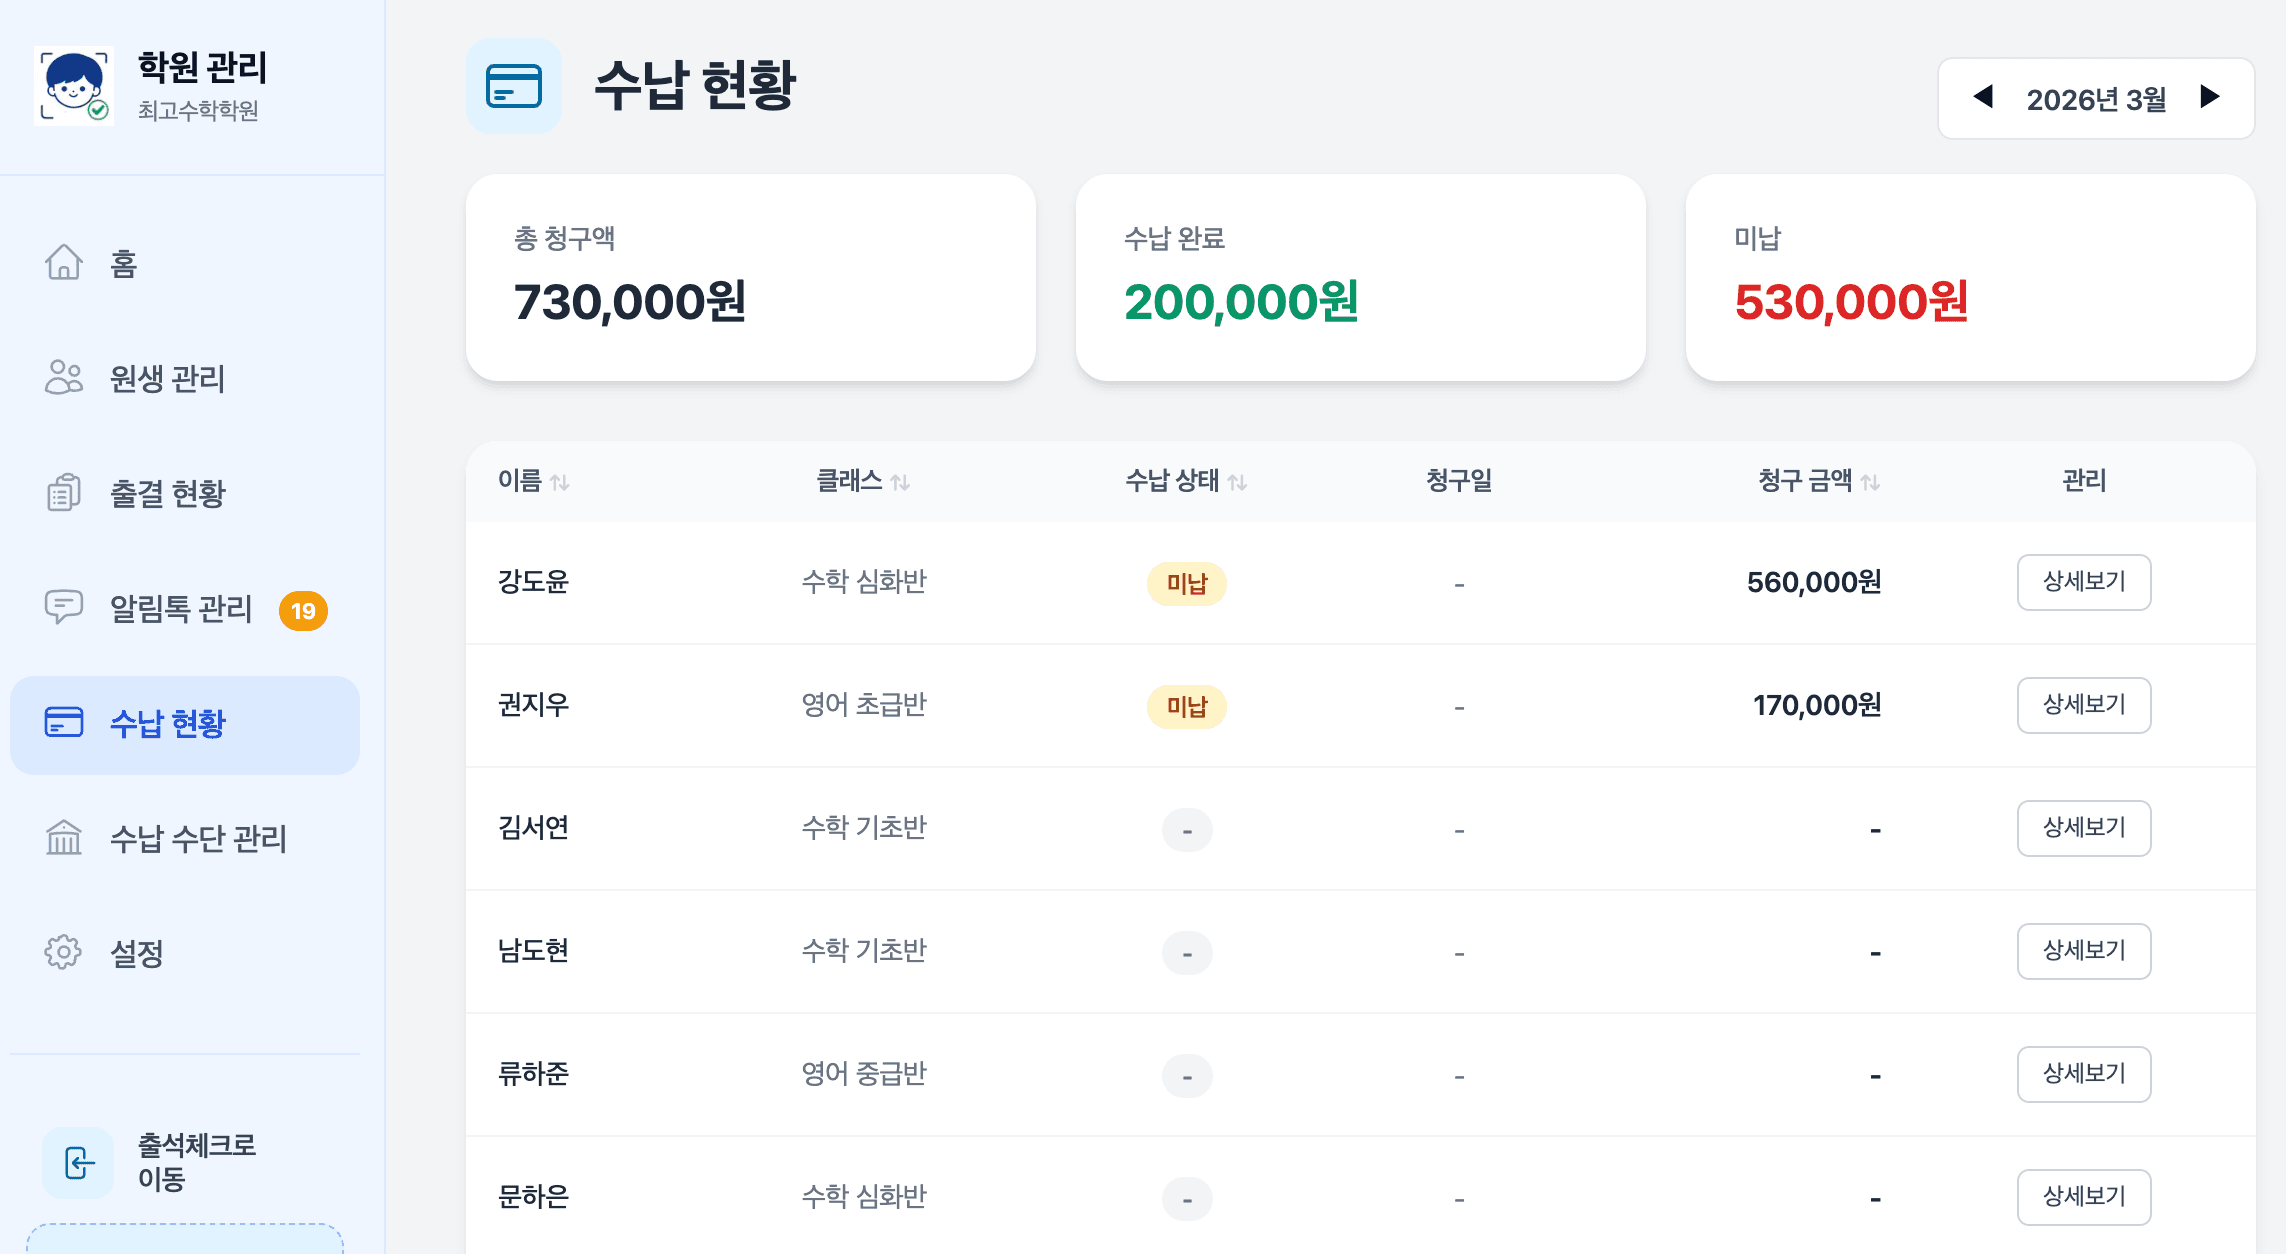Select the 원생 관리 people icon
2286x1254 pixels.
point(63,379)
